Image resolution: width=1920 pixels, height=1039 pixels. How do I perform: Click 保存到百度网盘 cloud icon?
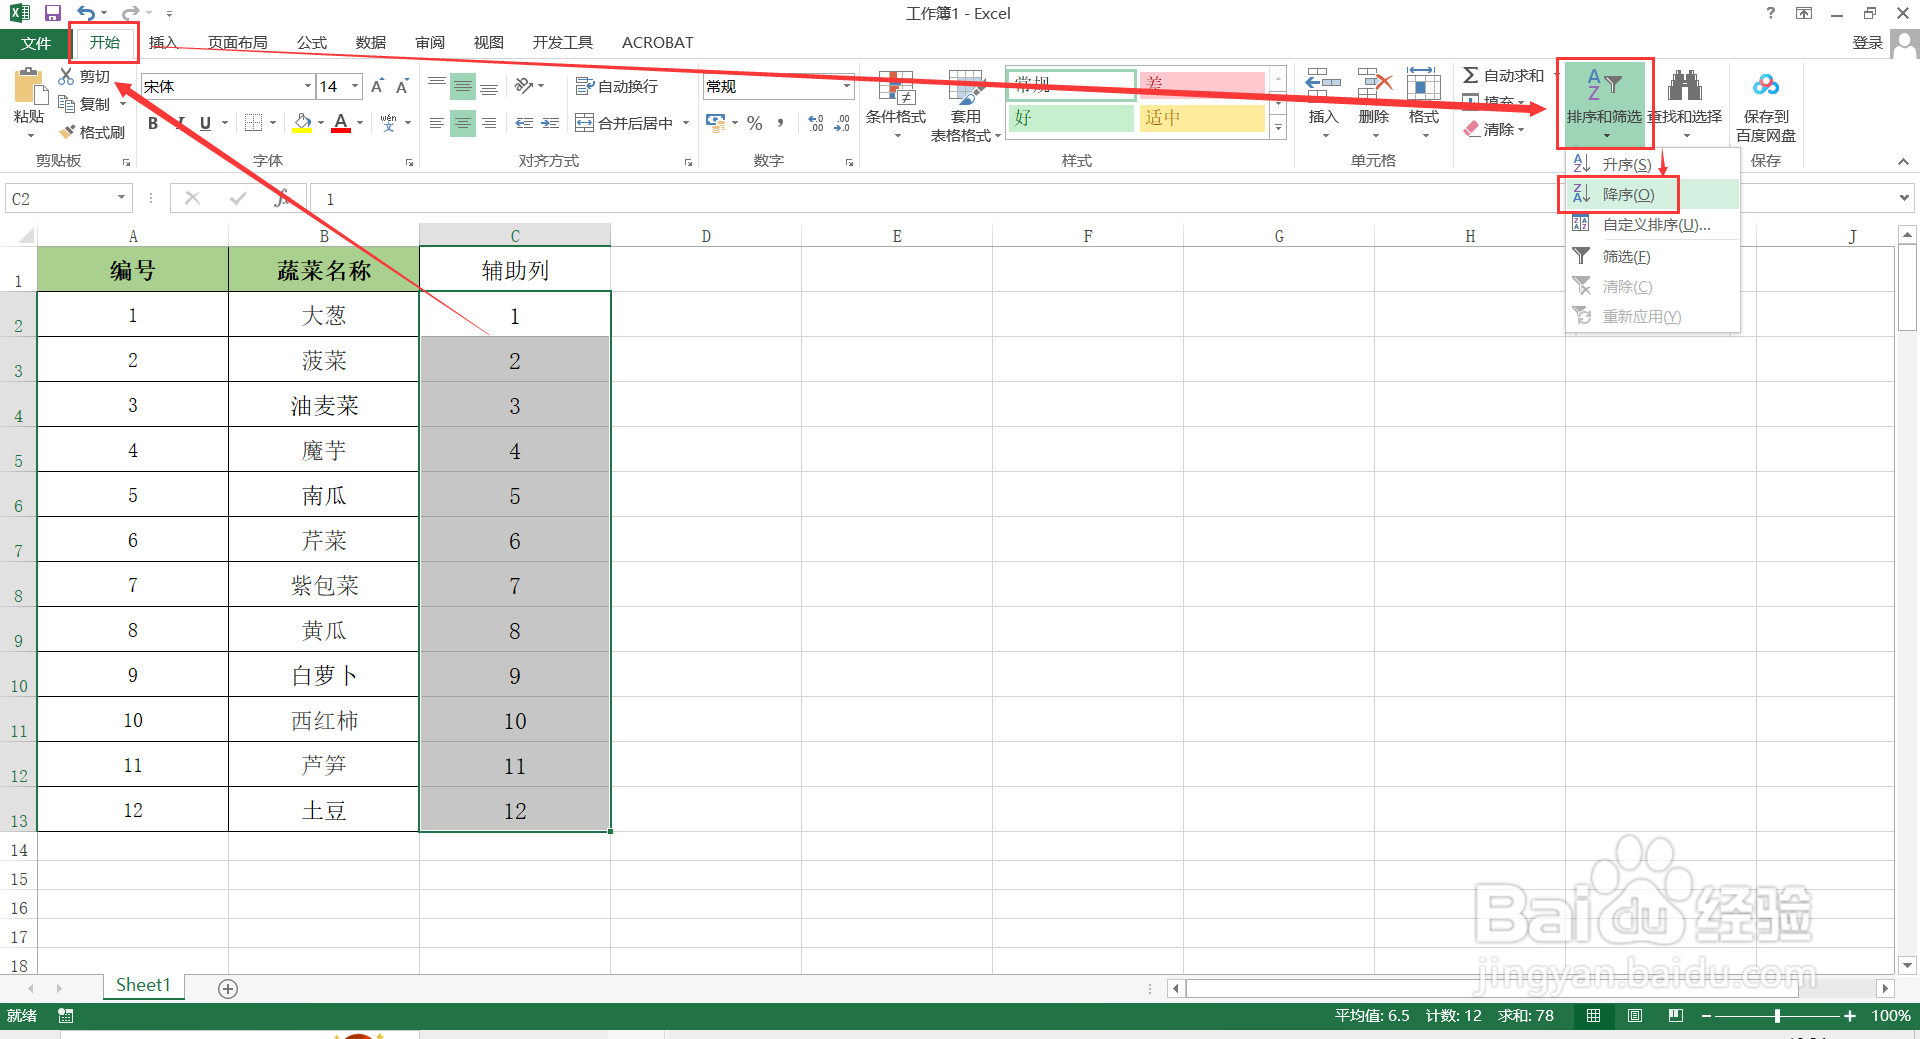coord(1766,85)
